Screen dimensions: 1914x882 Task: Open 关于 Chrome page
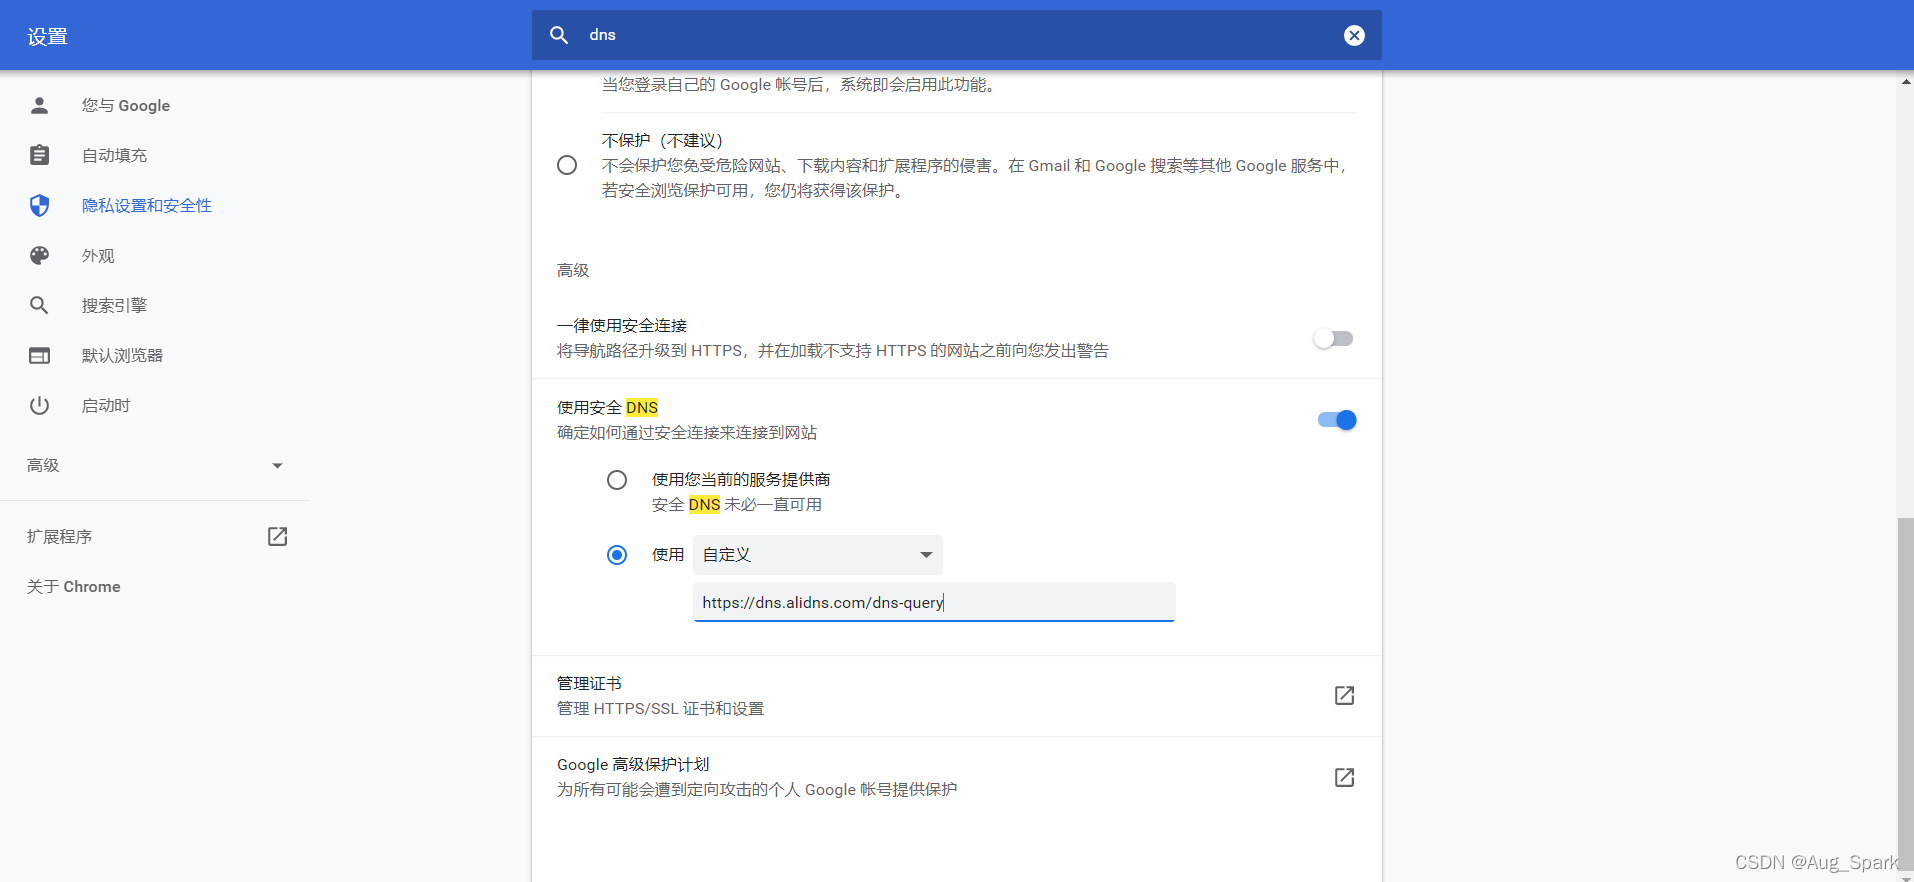point(74,586)
